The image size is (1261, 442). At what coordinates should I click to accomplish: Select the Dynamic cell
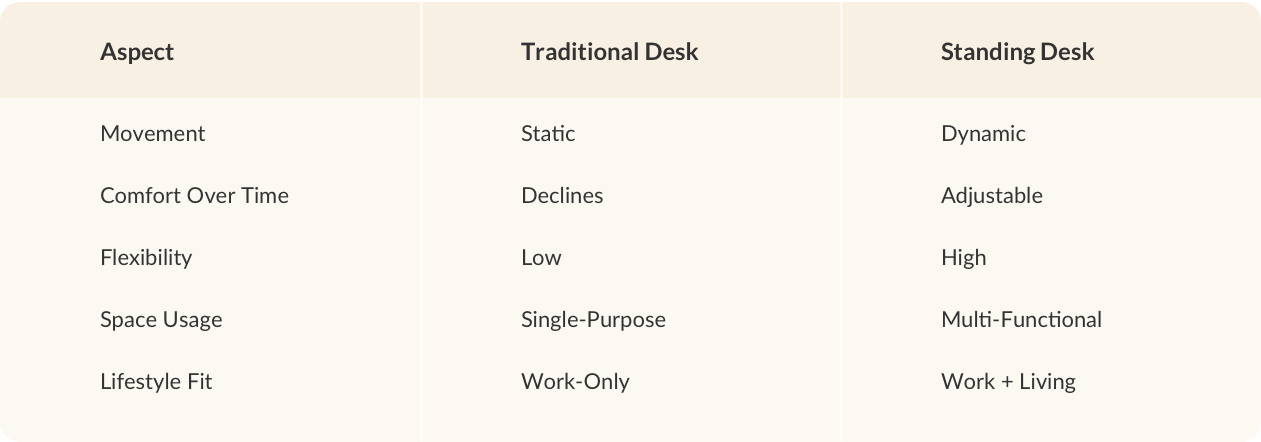point(983,133)
